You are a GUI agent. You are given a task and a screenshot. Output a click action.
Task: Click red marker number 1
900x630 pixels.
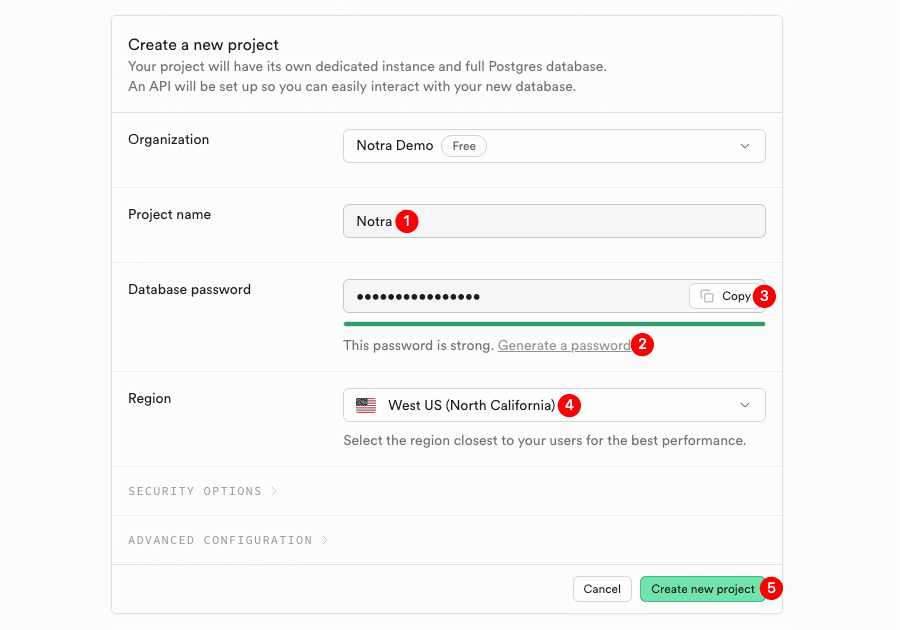[x=406, y=221]
